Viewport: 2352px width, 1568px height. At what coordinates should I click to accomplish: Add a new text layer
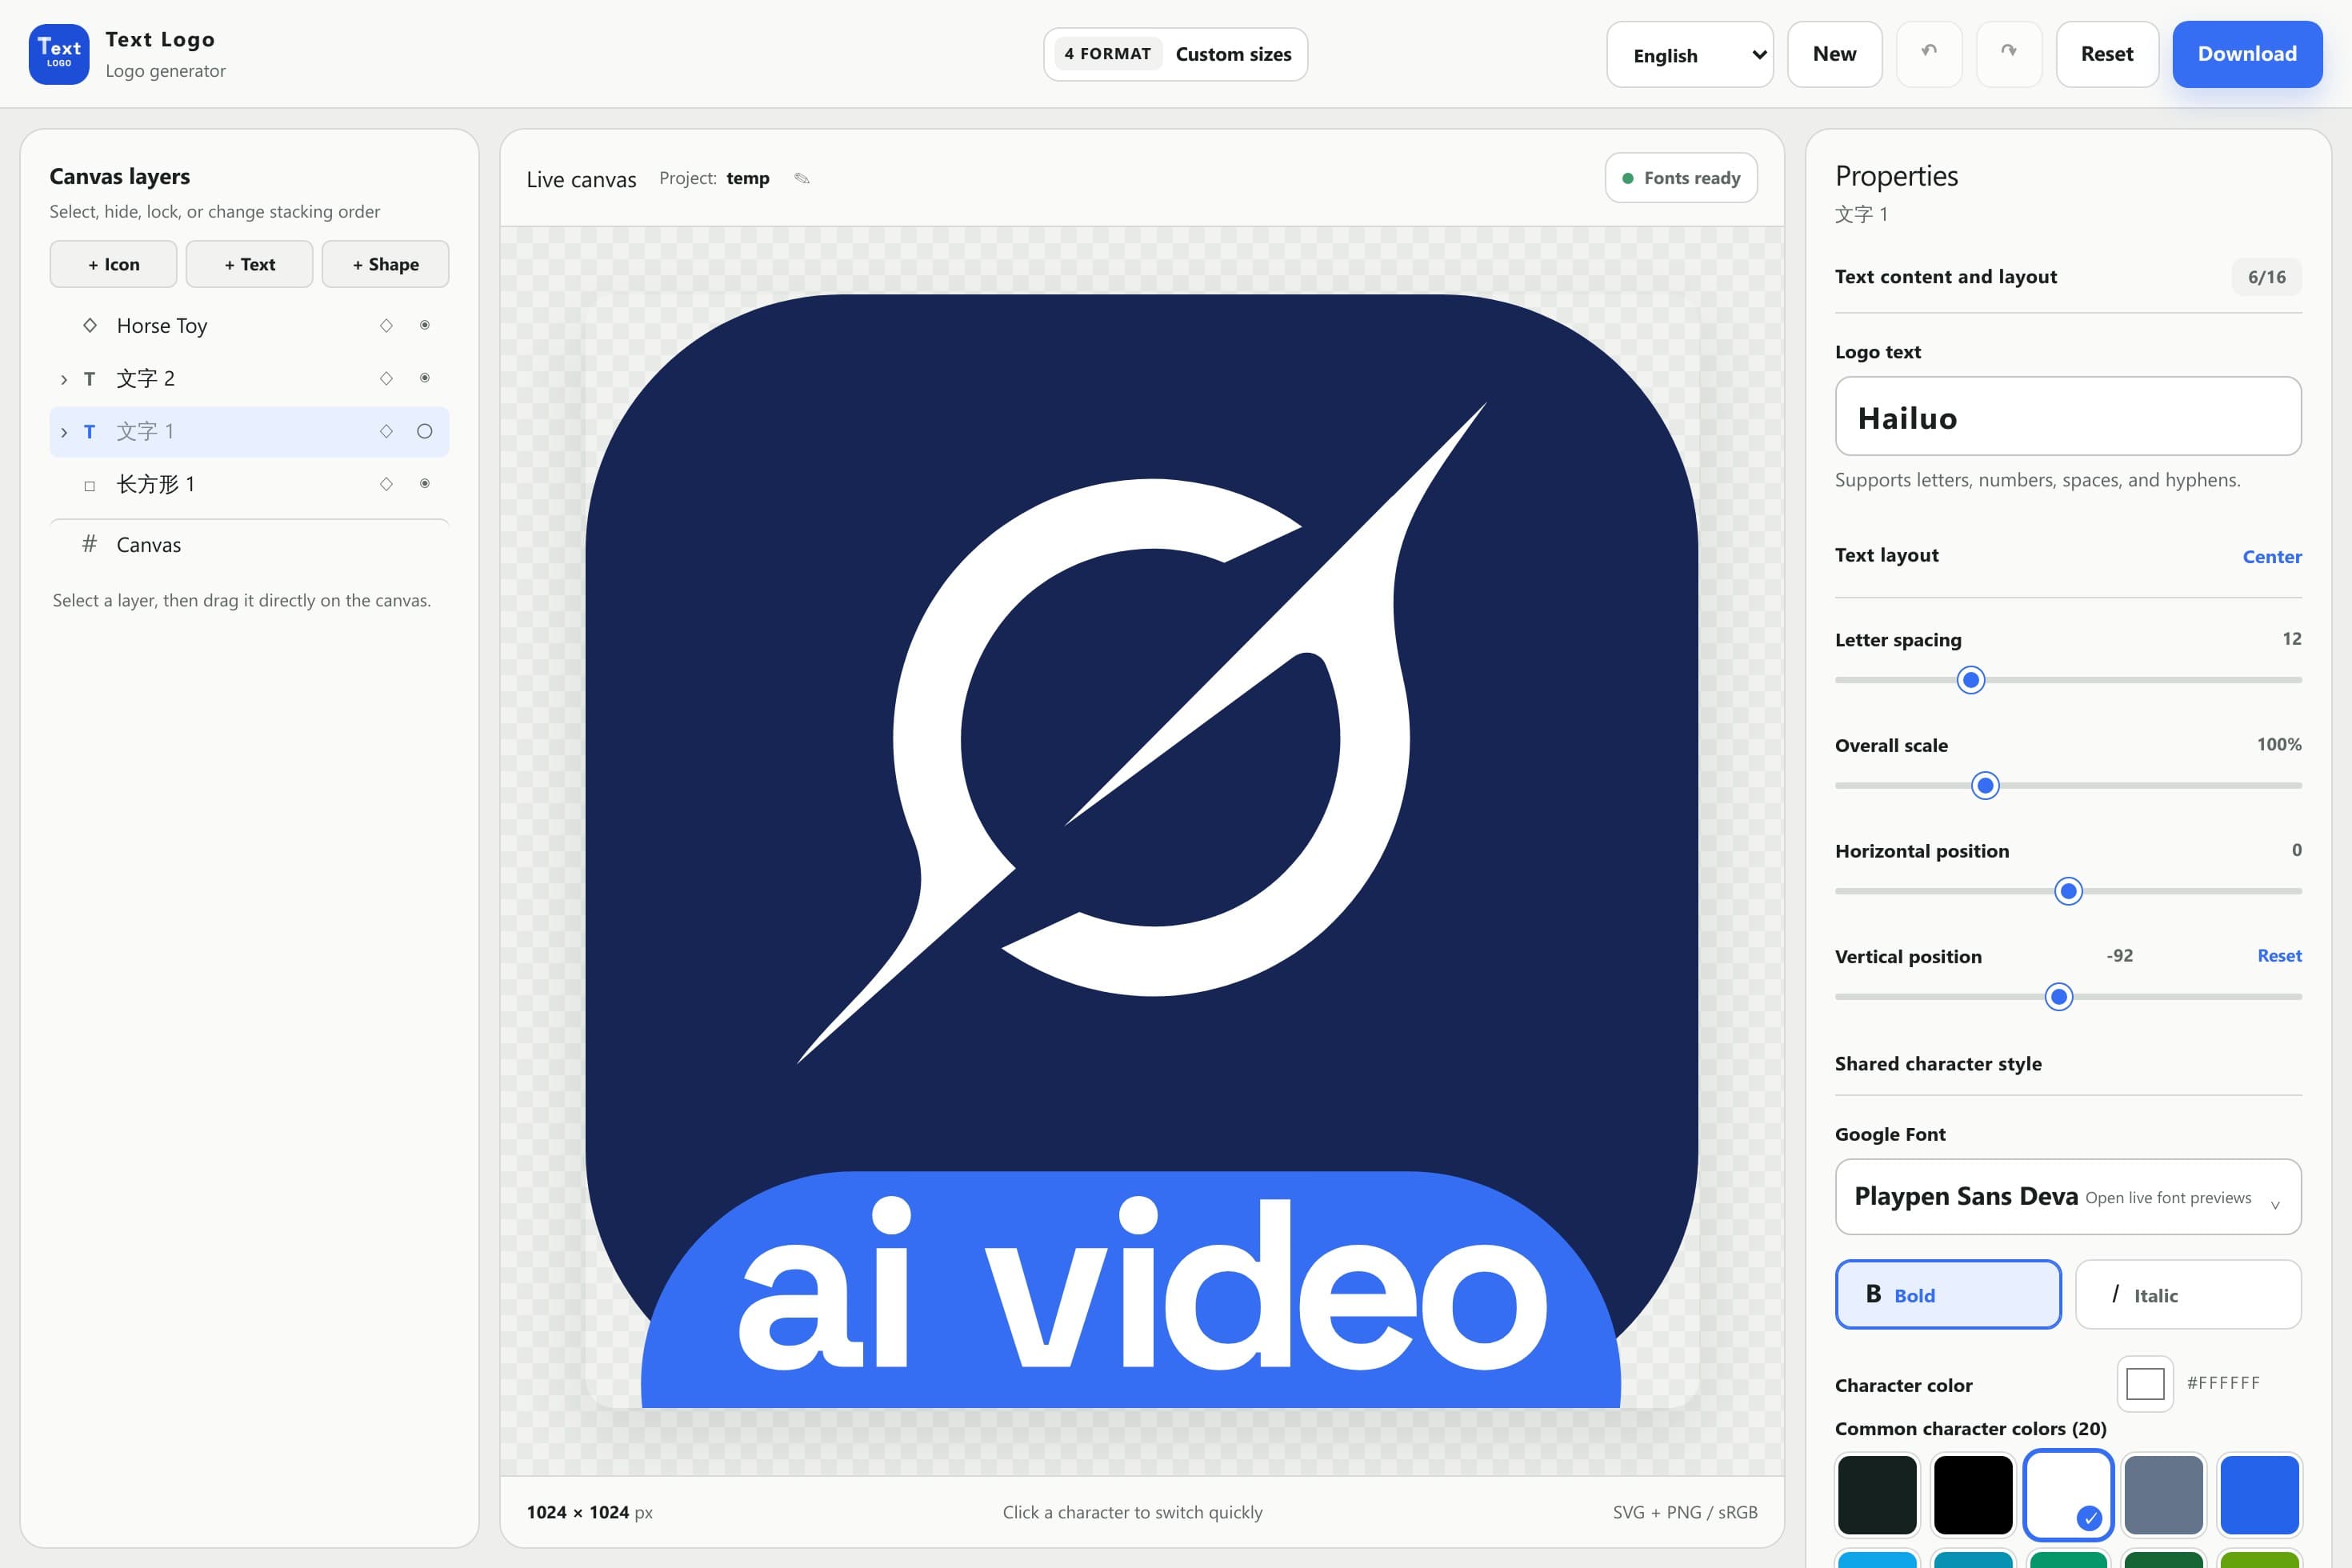coord(249,264)
